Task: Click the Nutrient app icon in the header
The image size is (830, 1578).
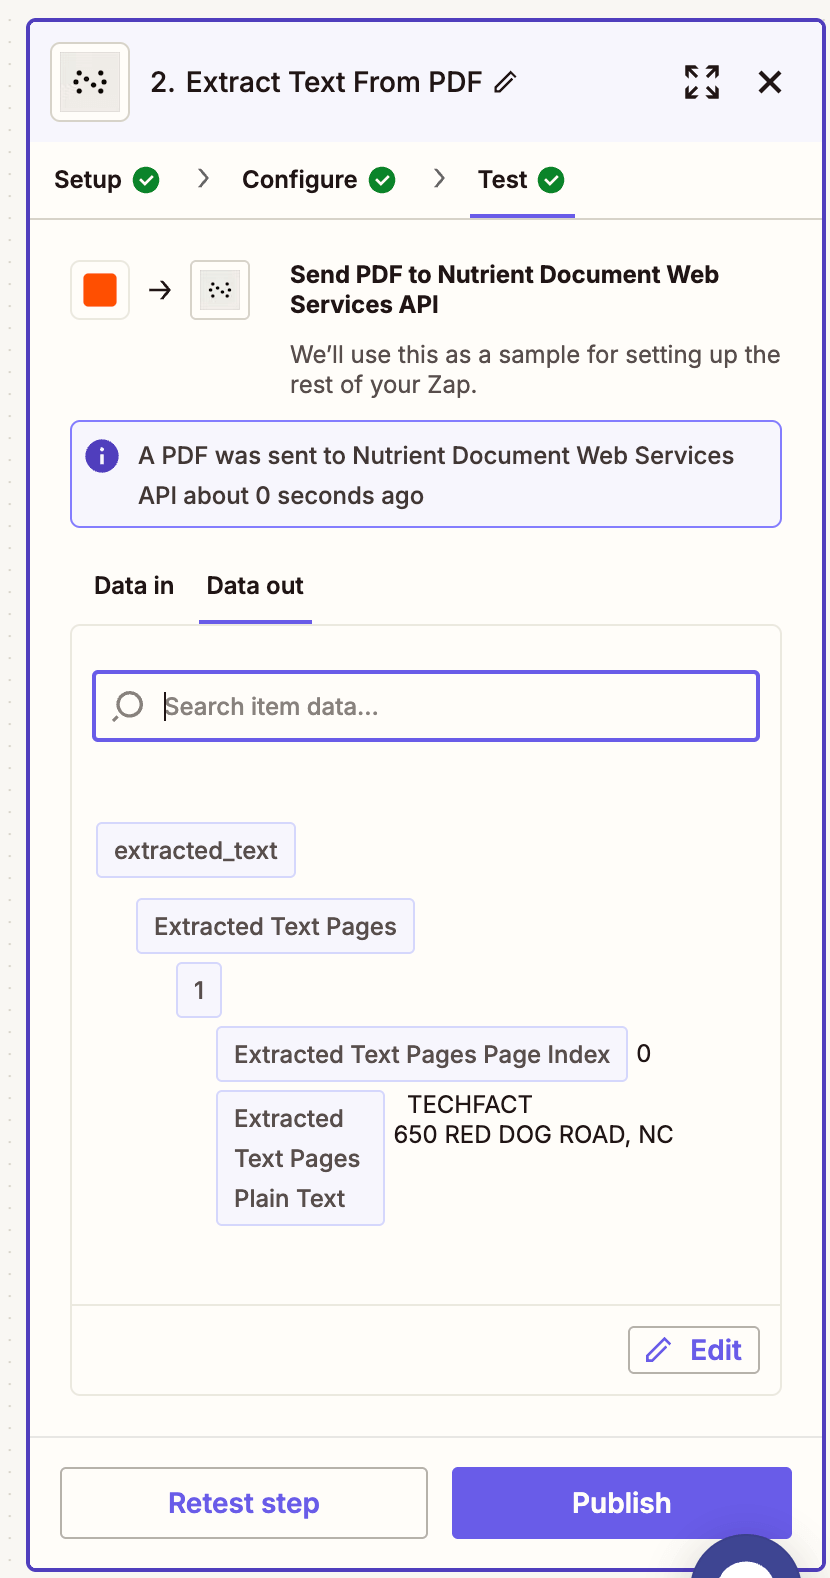Action: point(89,82)
